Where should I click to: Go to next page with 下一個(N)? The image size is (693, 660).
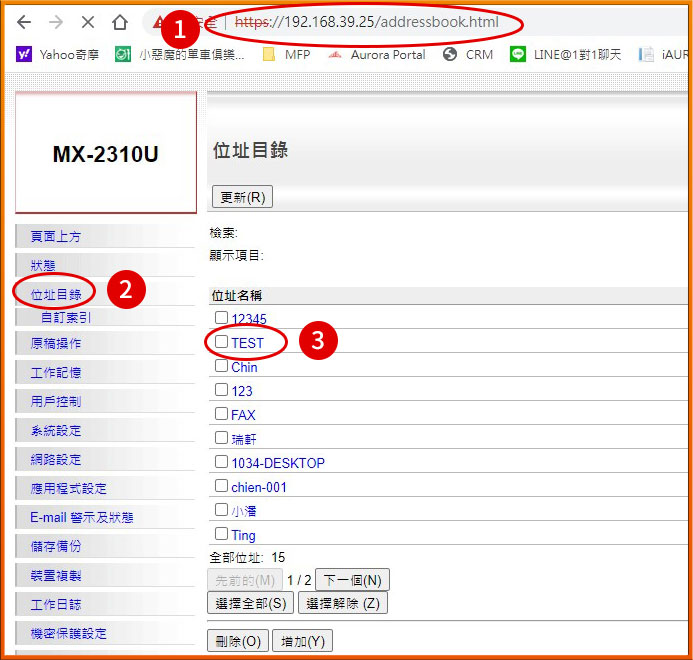[353, 580]
